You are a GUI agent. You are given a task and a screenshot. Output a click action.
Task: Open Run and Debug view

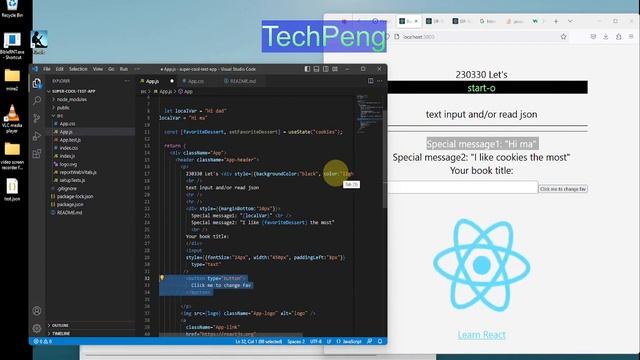coord(37,136)
